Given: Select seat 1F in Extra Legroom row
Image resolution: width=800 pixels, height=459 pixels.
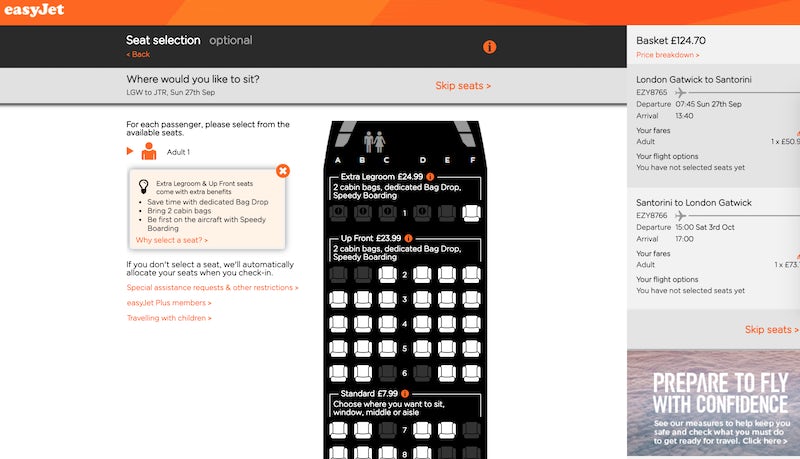Looking at the screenshot, I should tap(471, 213).
